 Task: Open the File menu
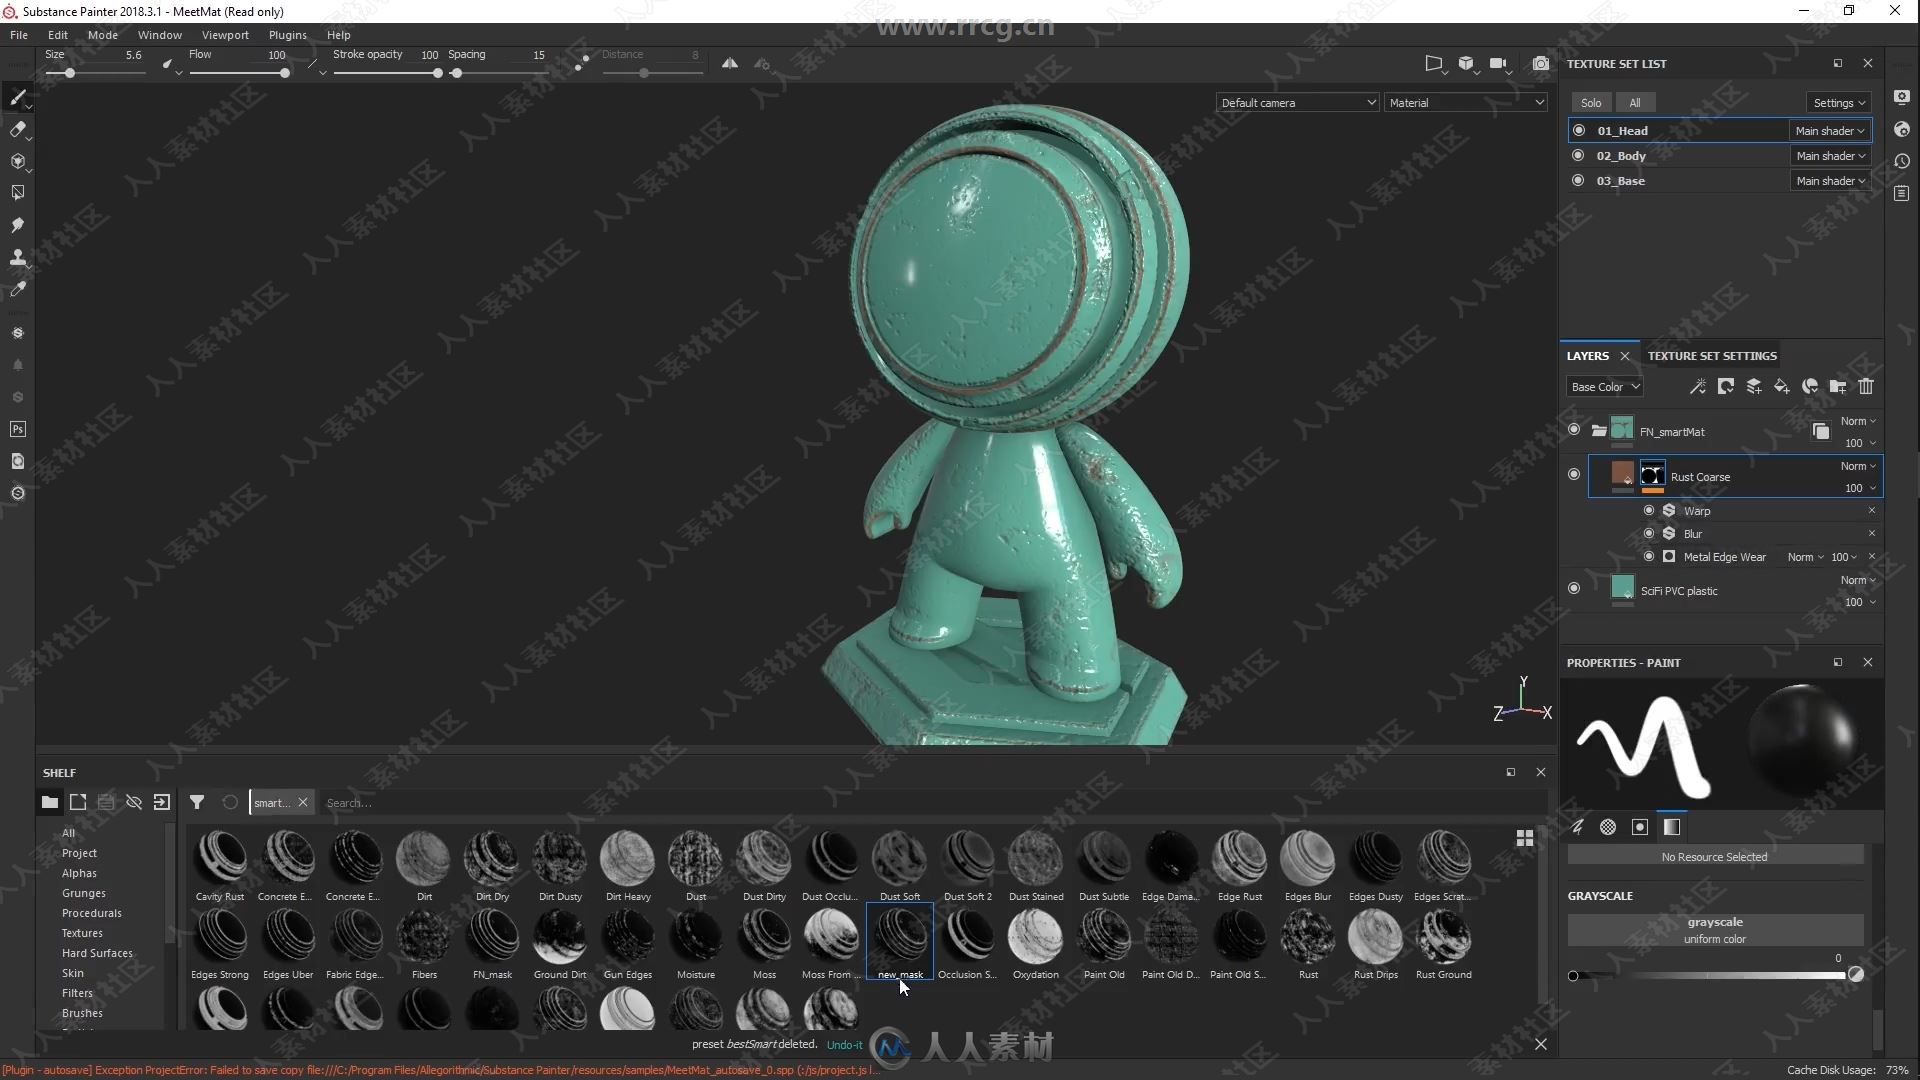[x=19, y=34]
